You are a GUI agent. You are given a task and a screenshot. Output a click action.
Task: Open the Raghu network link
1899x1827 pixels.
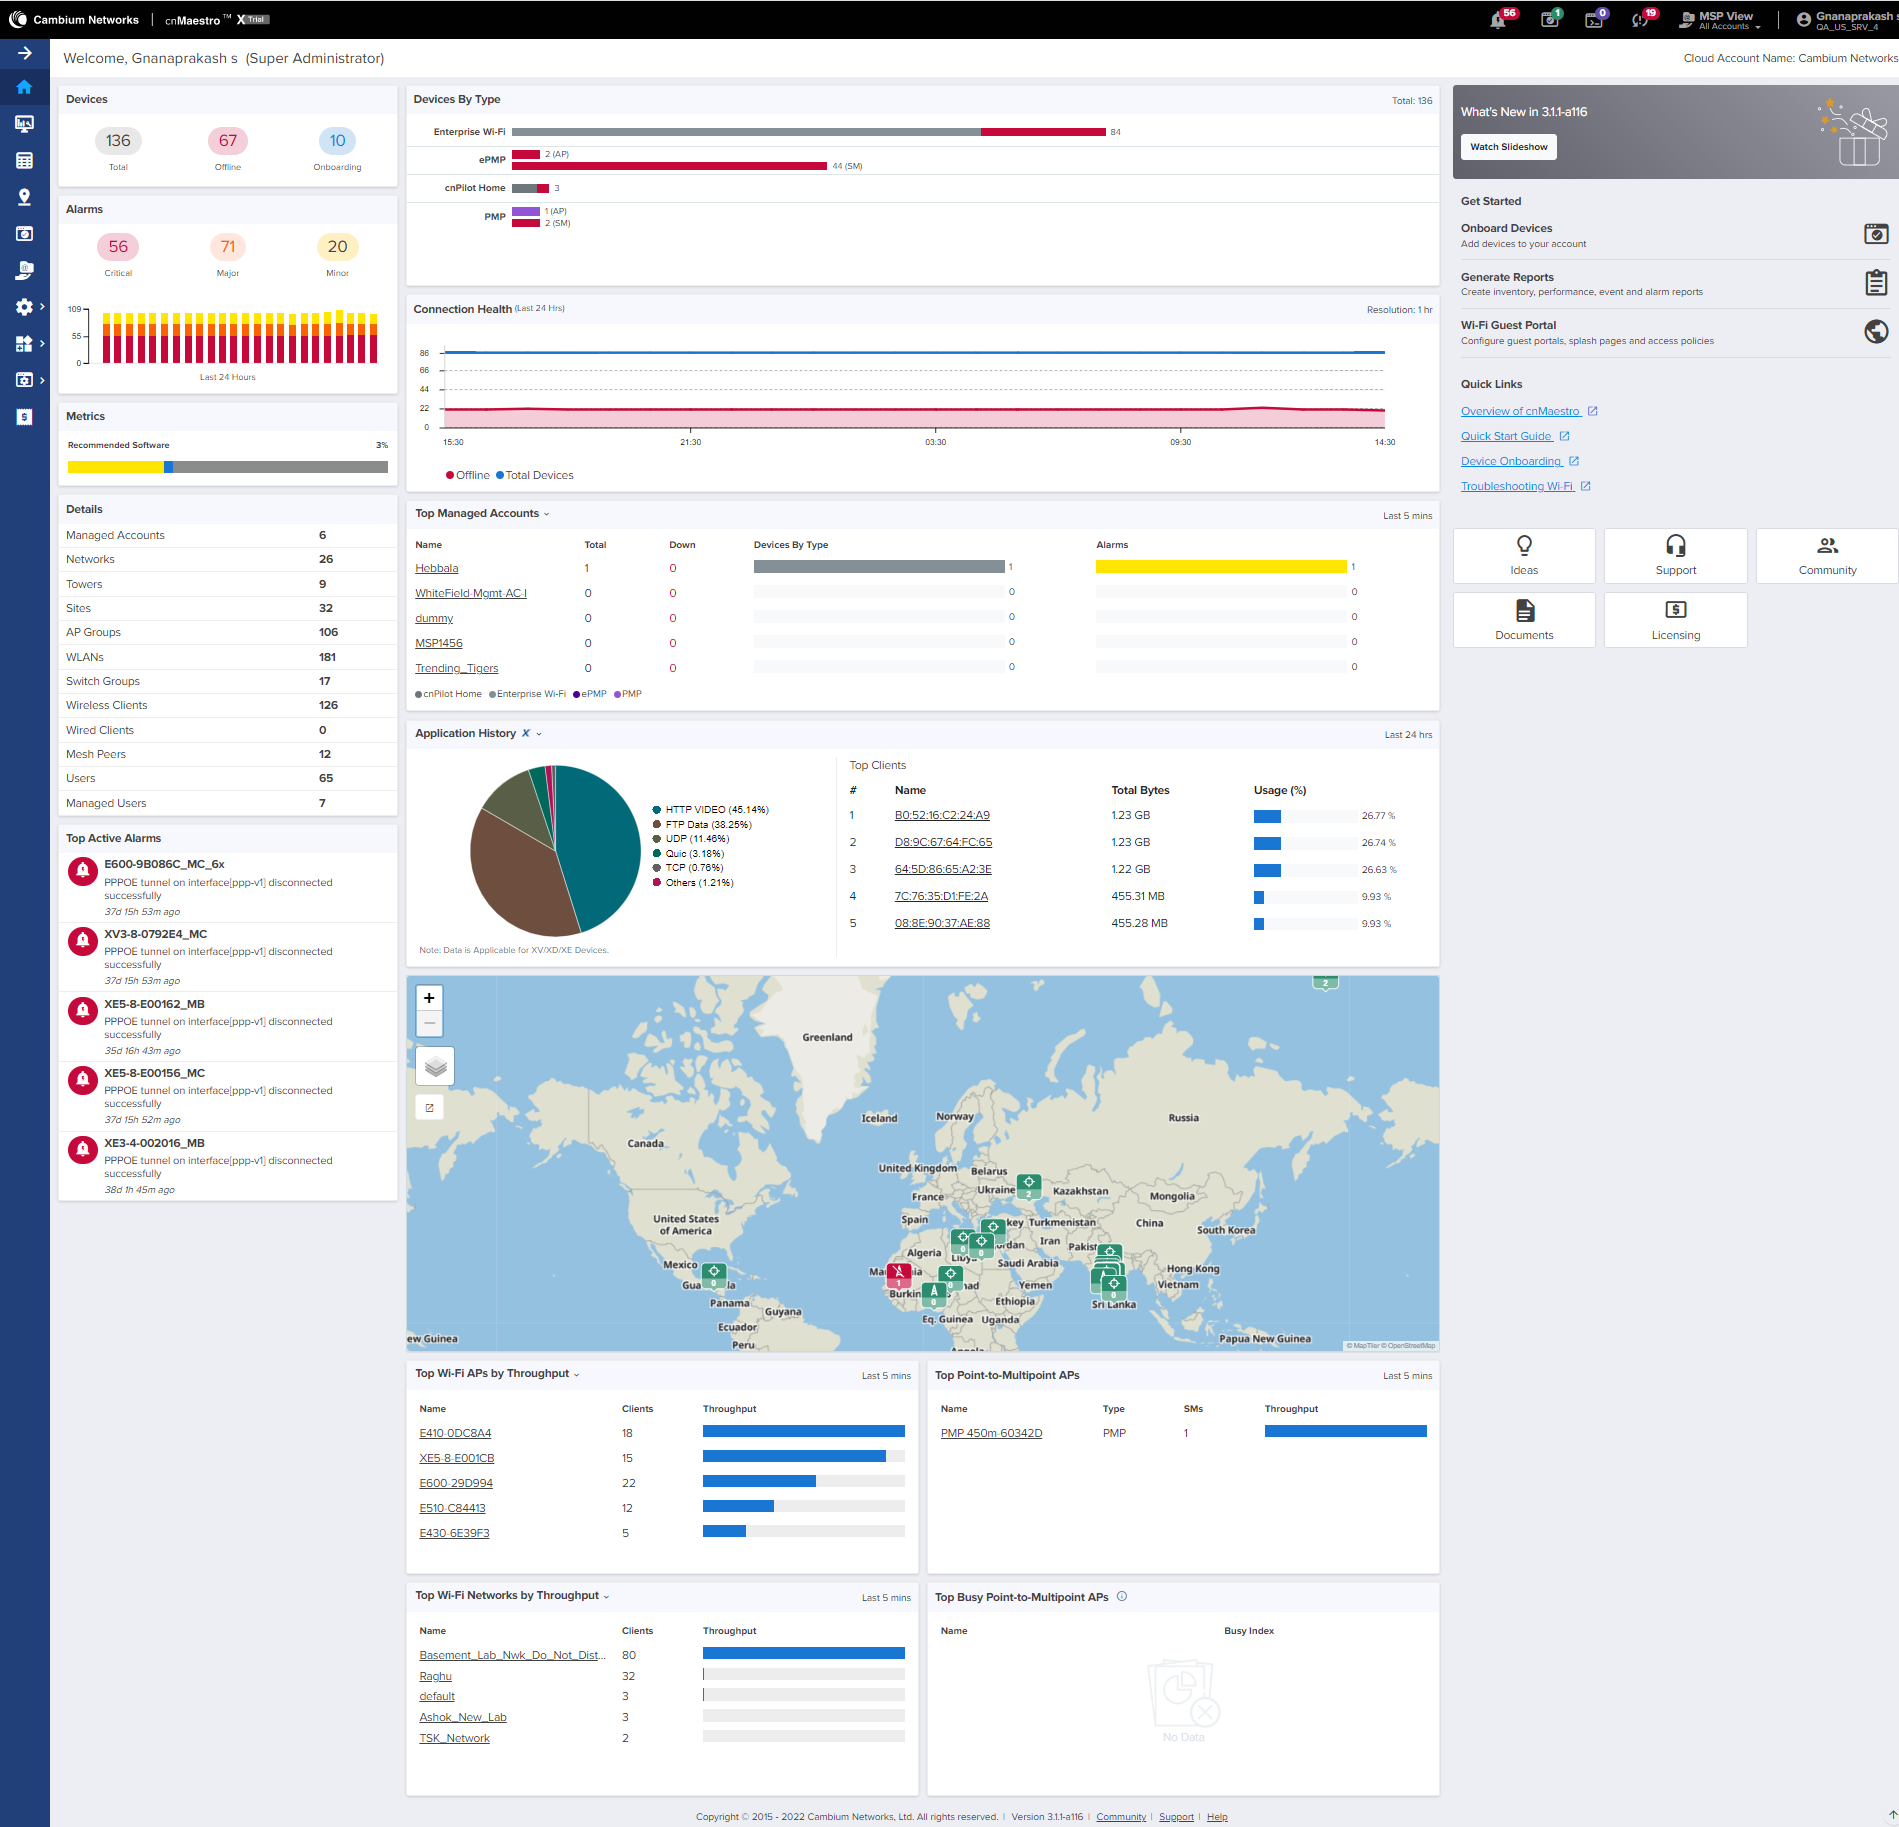(435, 1677)
